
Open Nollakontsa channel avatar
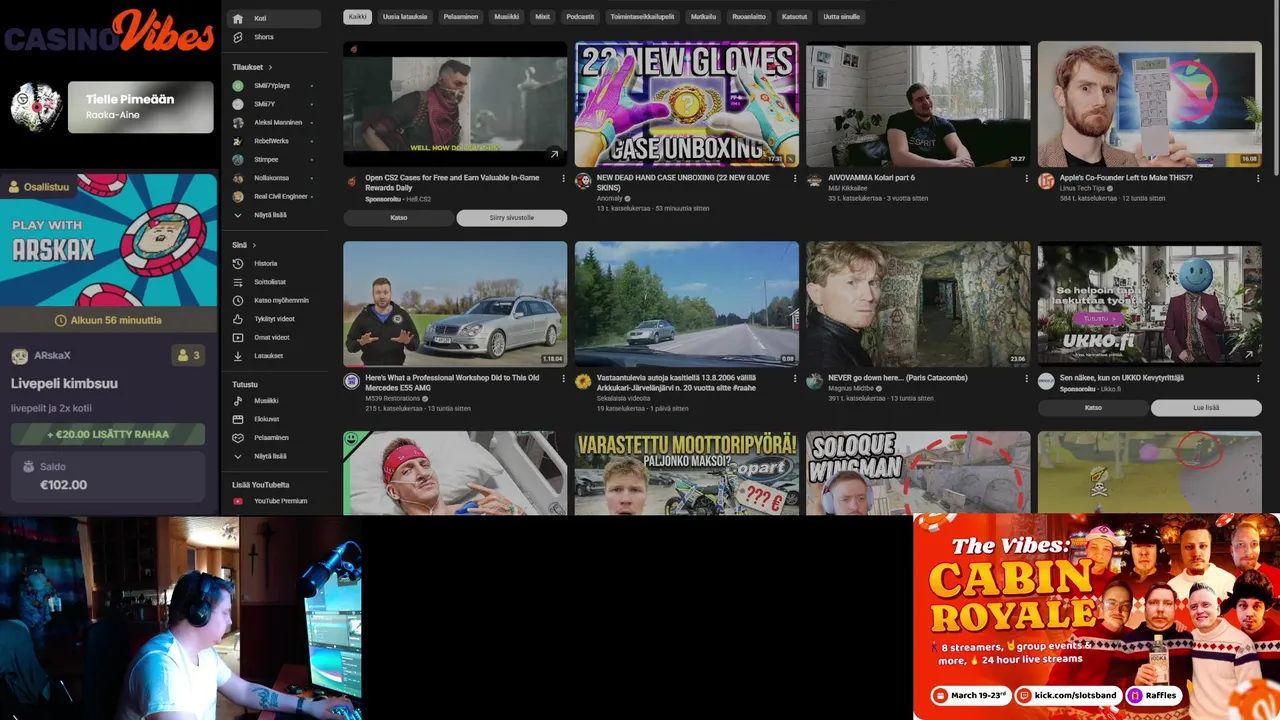238,178
